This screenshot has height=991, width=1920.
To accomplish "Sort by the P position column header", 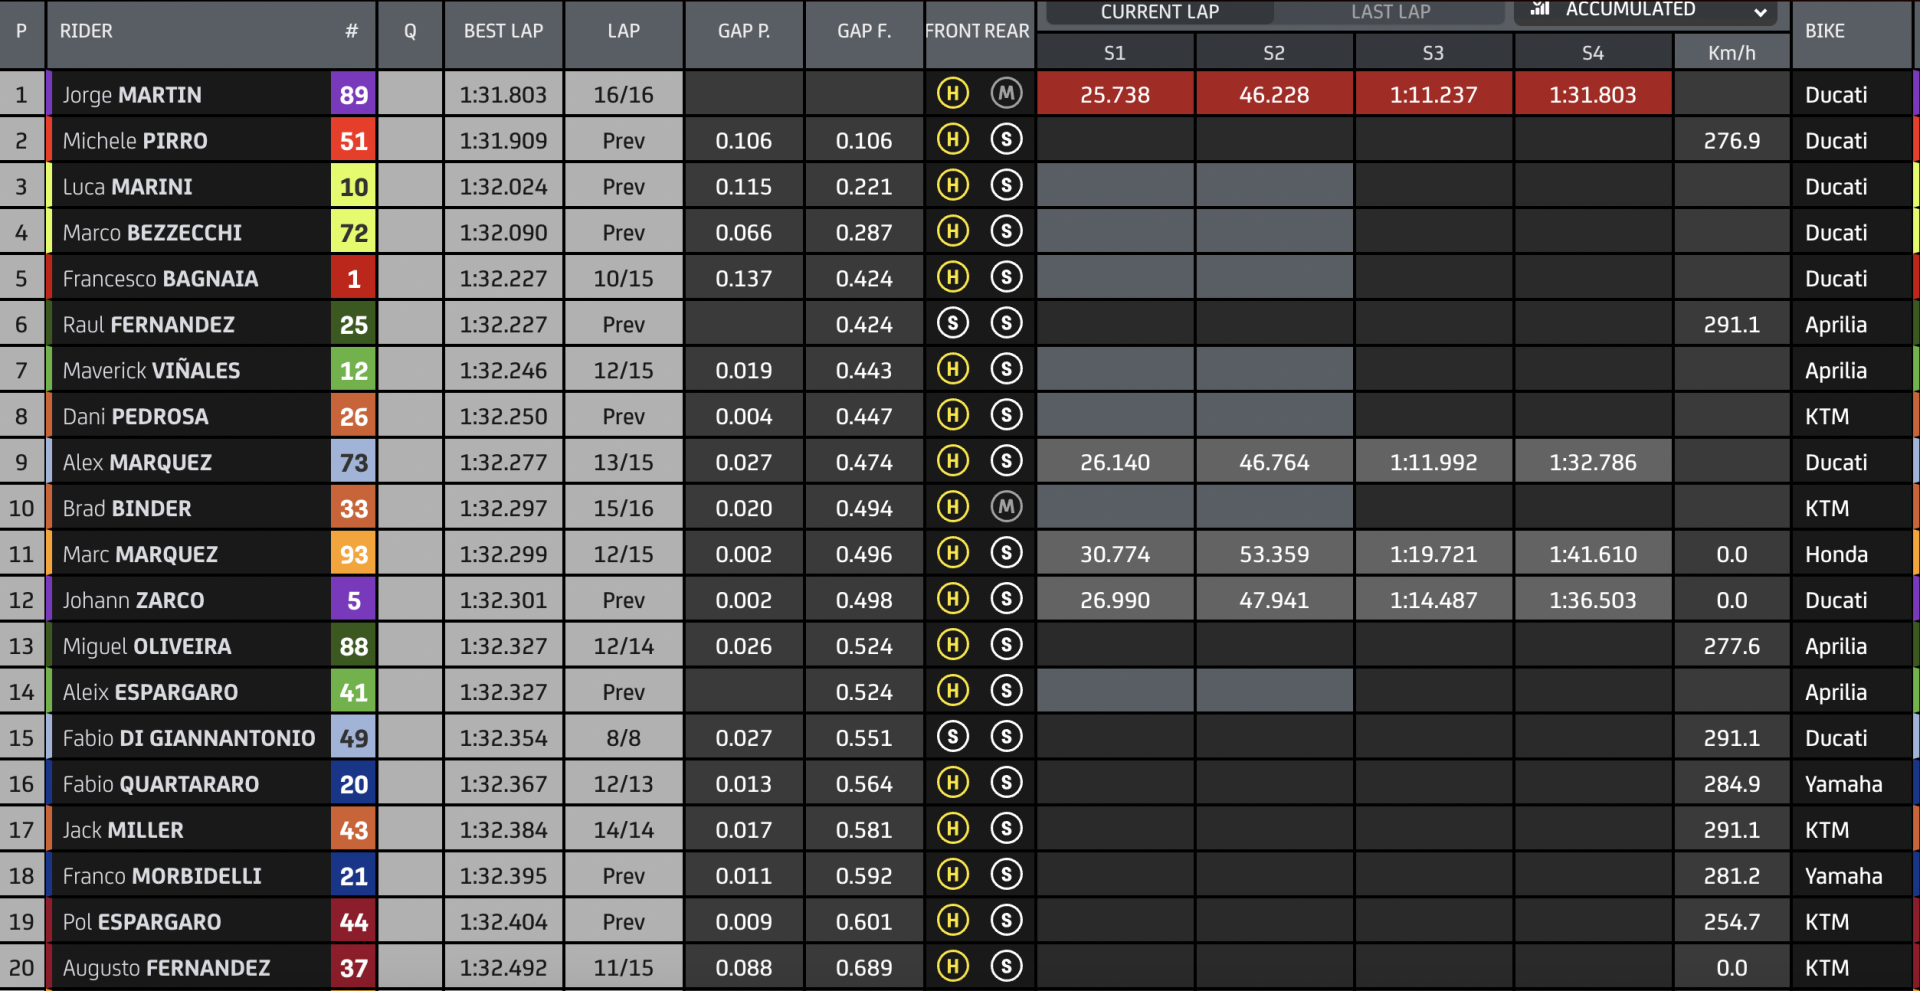I will [21, 31].
